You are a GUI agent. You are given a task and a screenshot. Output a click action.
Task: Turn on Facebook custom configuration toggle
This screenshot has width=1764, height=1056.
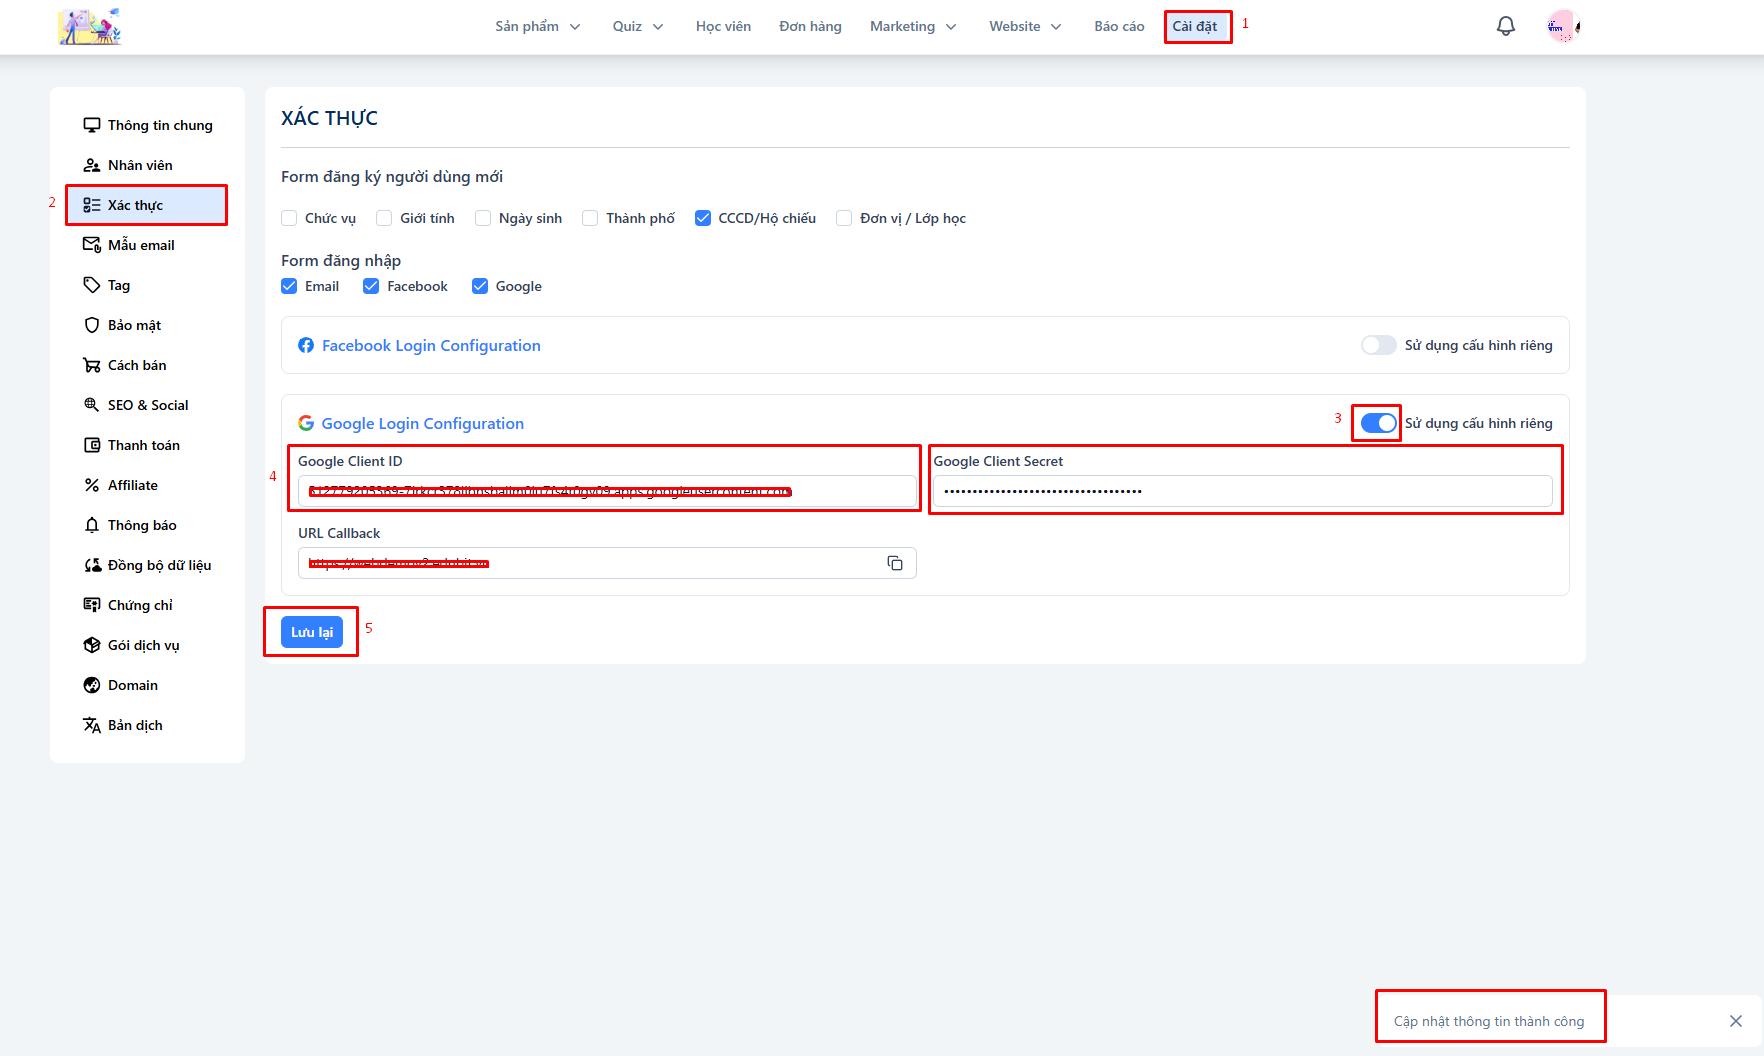point(1378,345)
